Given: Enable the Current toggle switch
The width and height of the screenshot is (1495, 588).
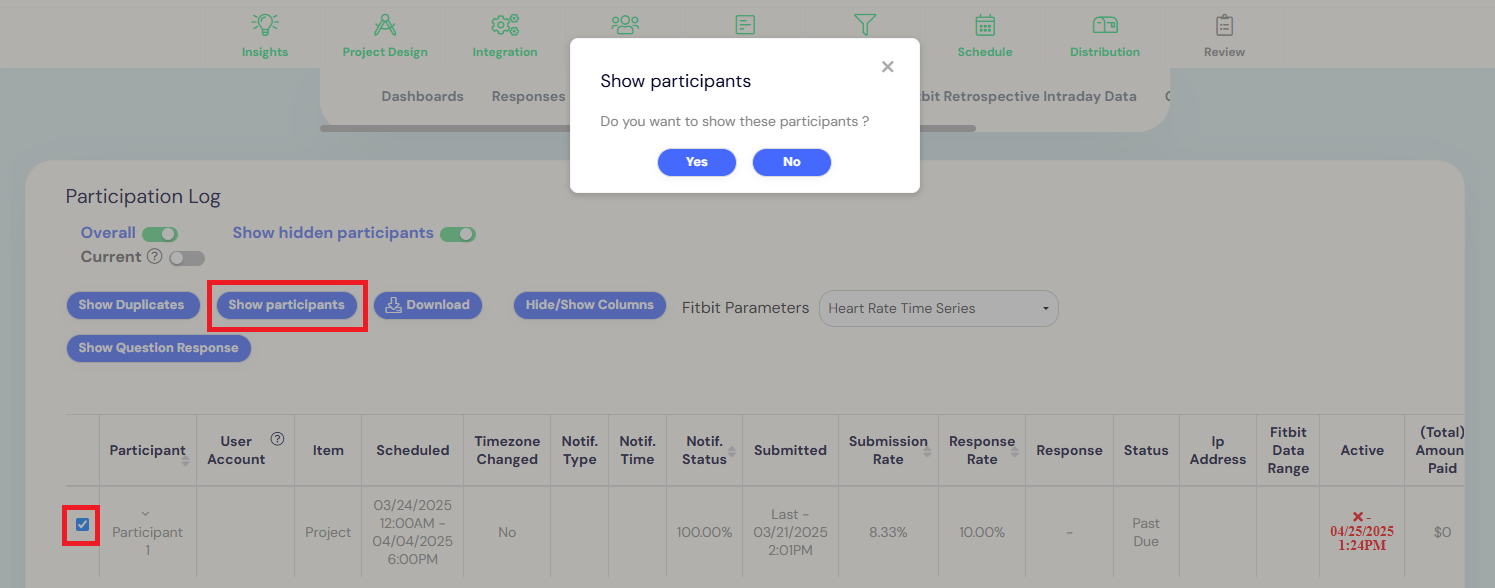Looking at the screenshot, I should [x=186, y=258].
